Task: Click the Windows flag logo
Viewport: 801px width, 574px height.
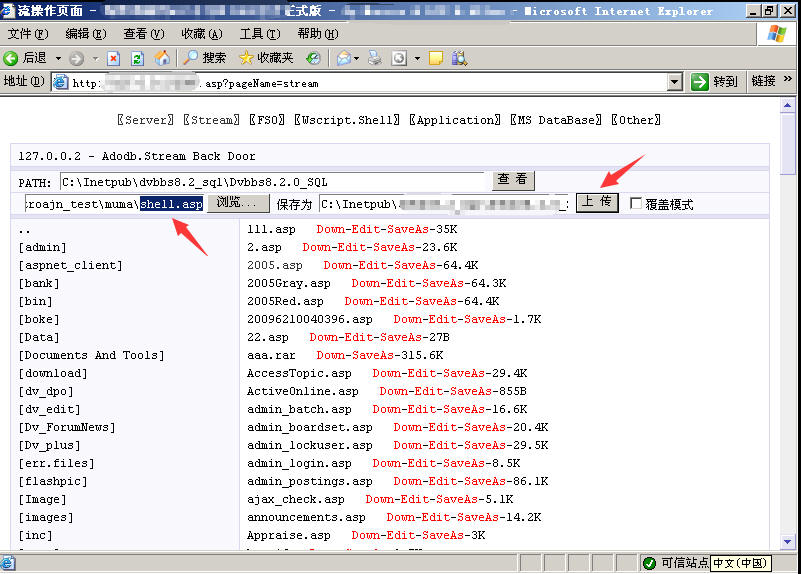Action: coord(776,34)
